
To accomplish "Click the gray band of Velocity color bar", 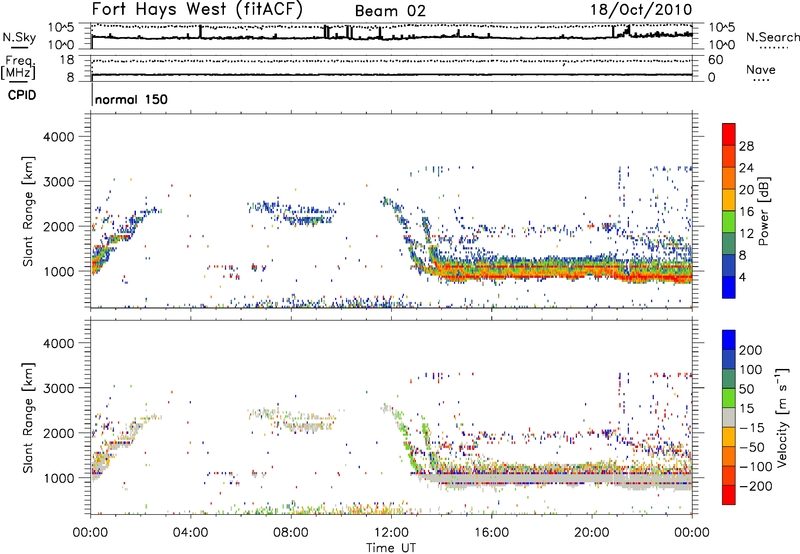I will coord(728,417).
